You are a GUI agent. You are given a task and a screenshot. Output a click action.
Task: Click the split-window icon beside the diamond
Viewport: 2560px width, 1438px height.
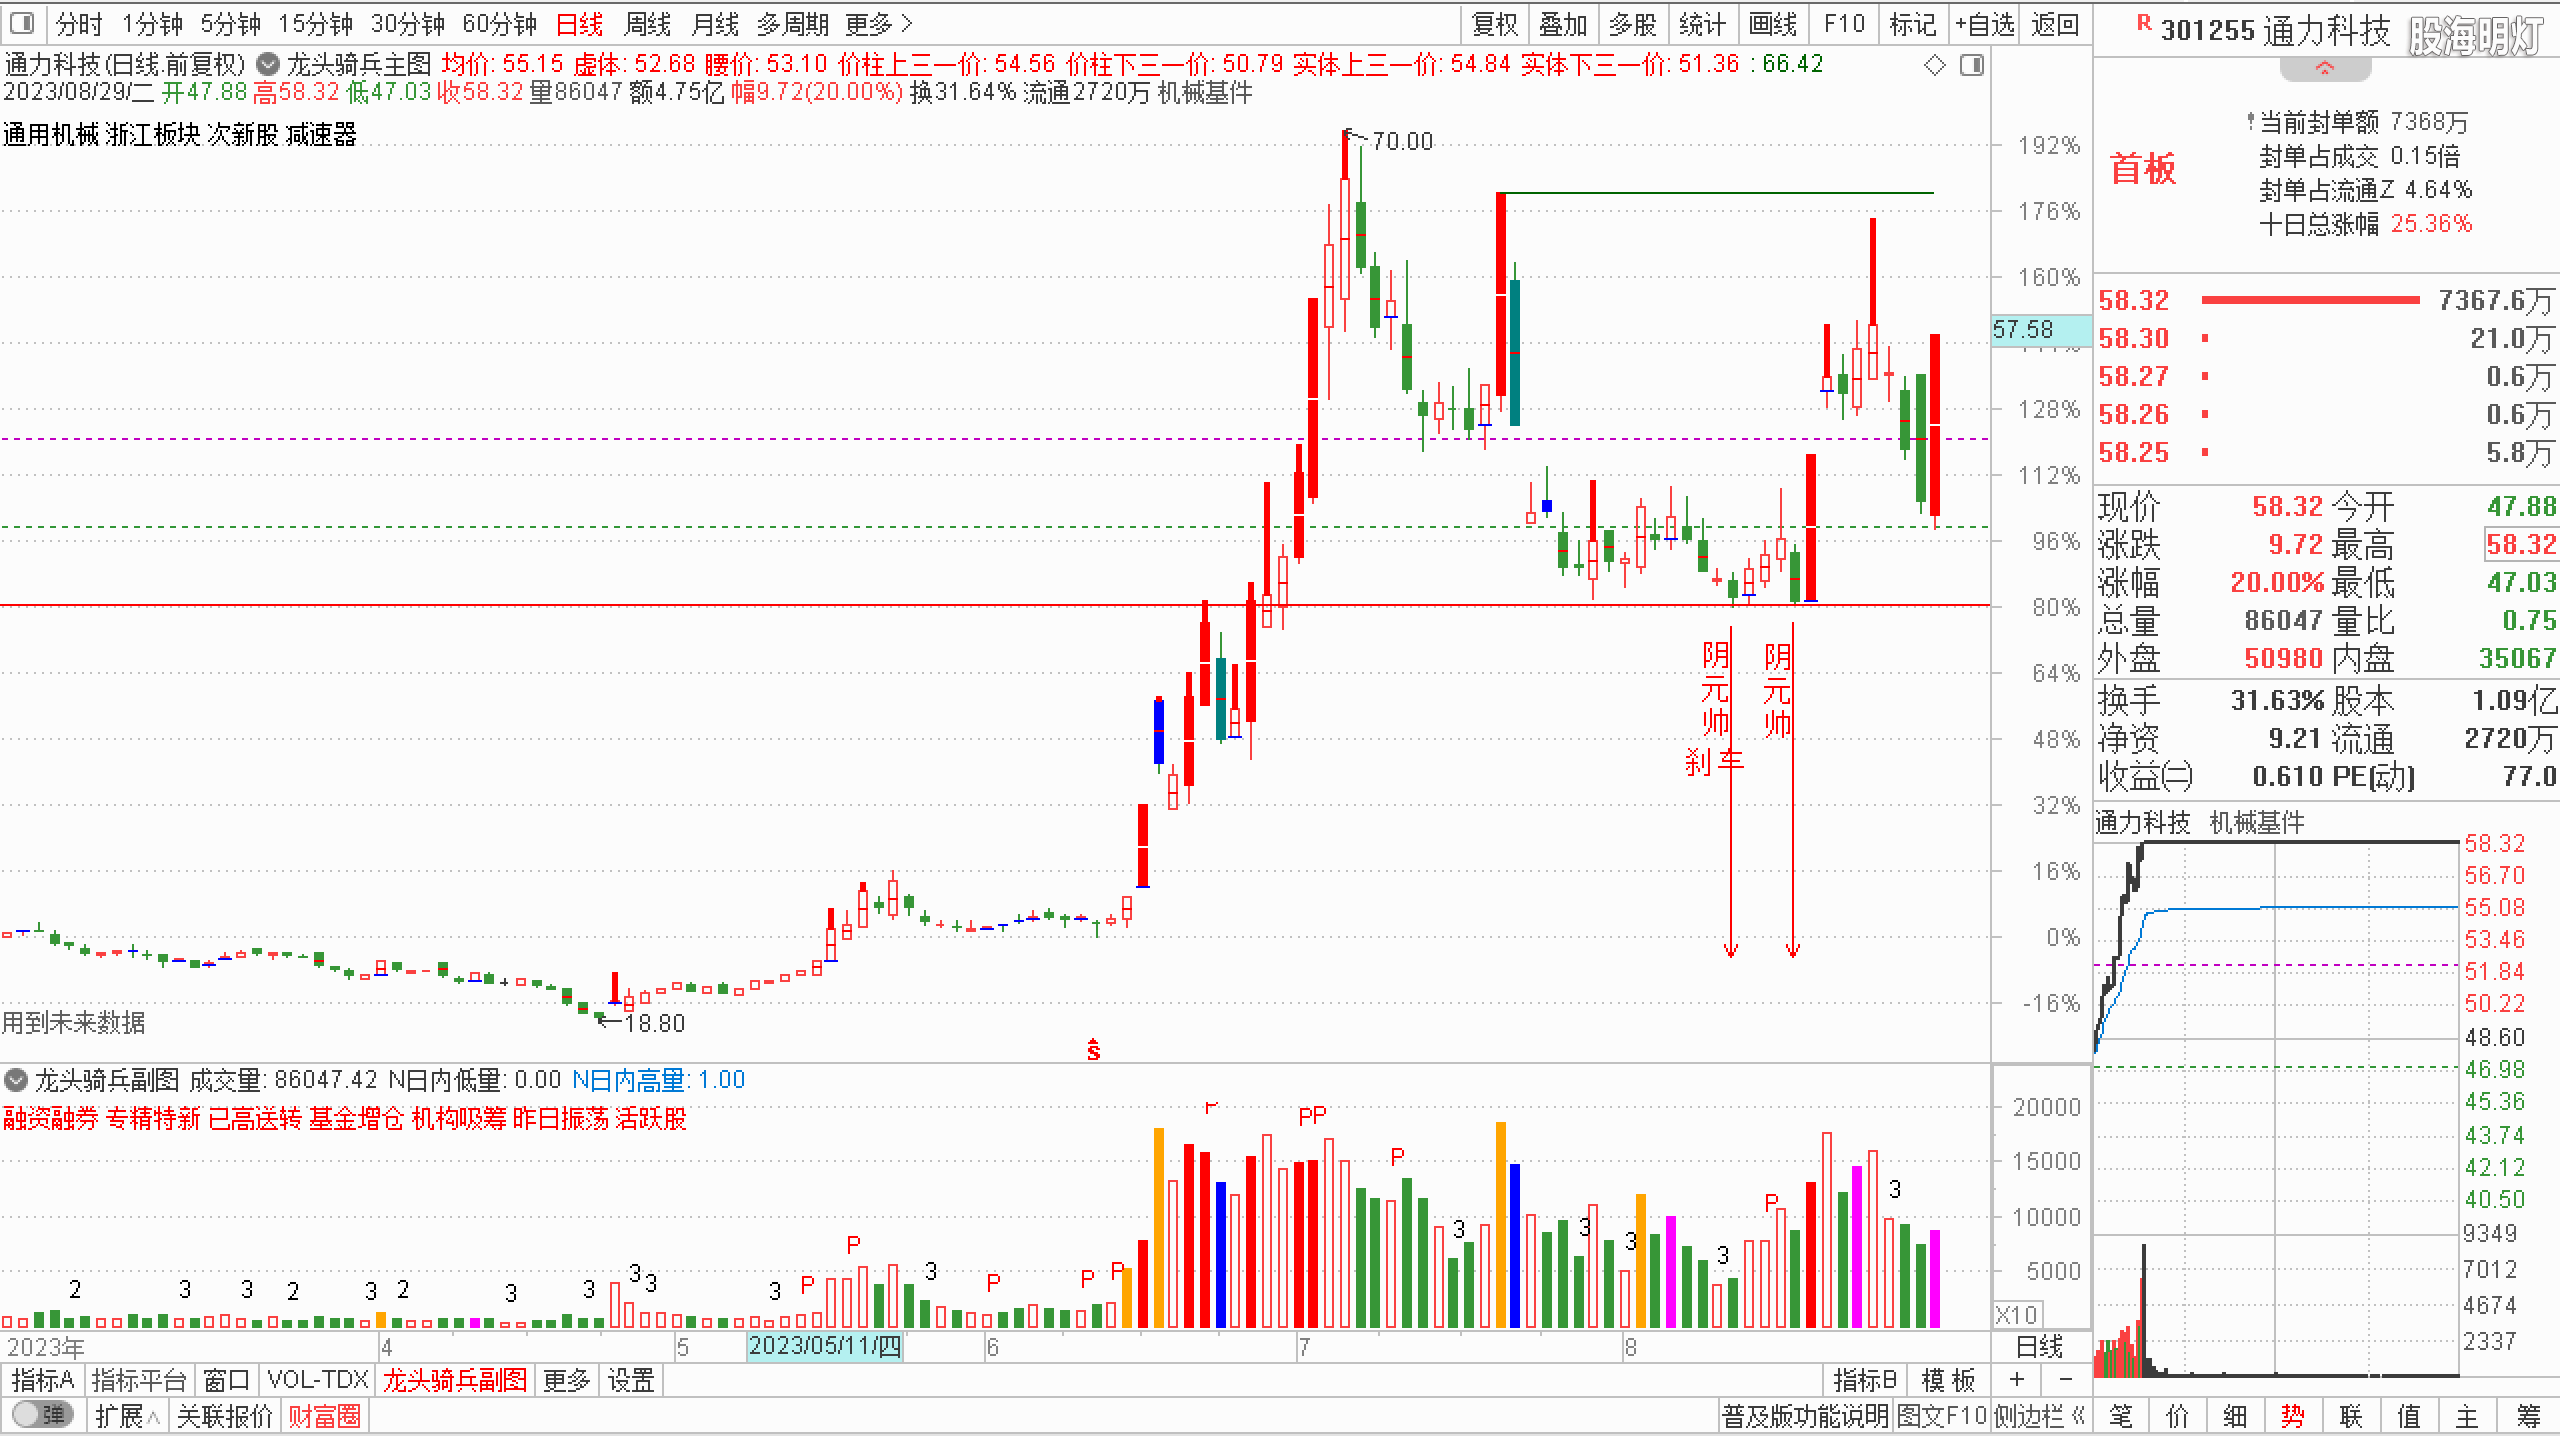click(x=1972, y=66)
